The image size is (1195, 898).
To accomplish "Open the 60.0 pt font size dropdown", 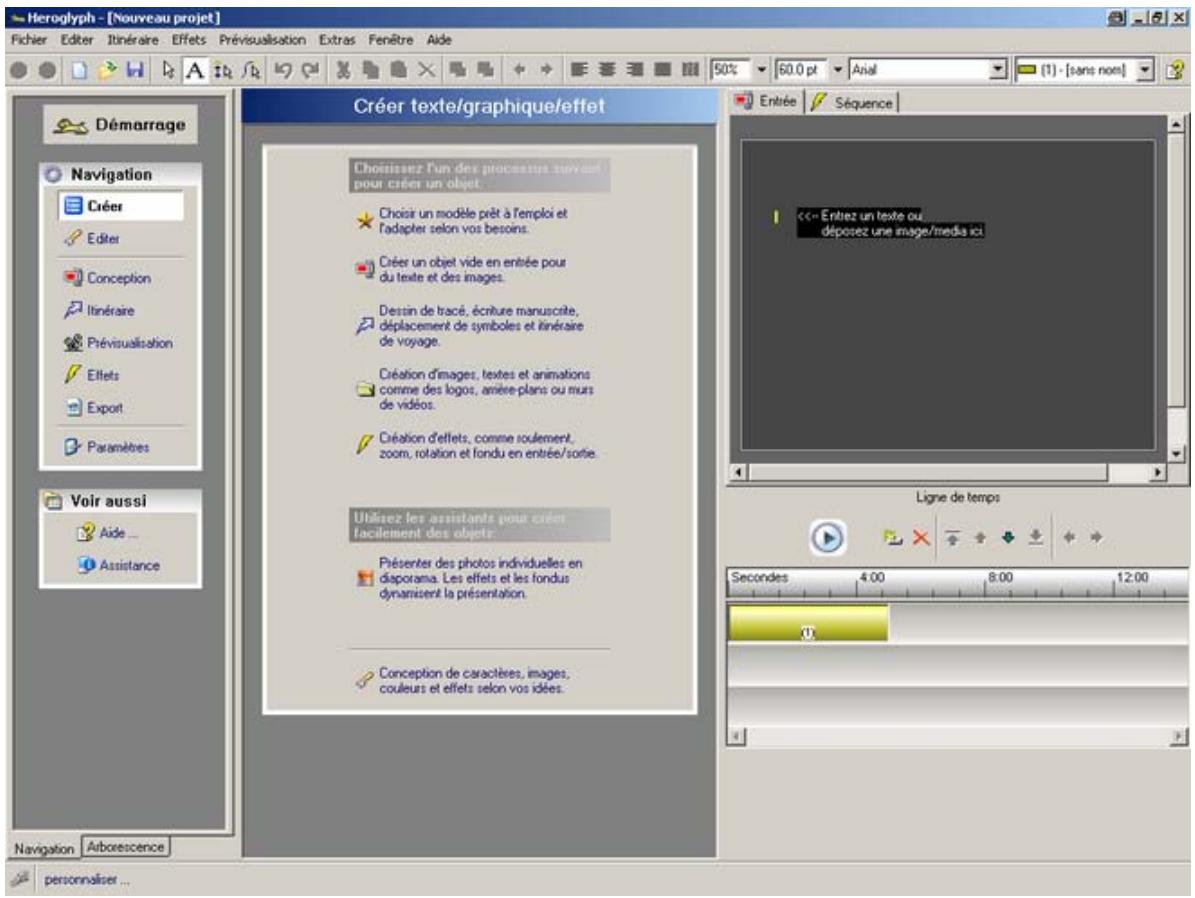I will pyautogui.click(x=838, y=70).
